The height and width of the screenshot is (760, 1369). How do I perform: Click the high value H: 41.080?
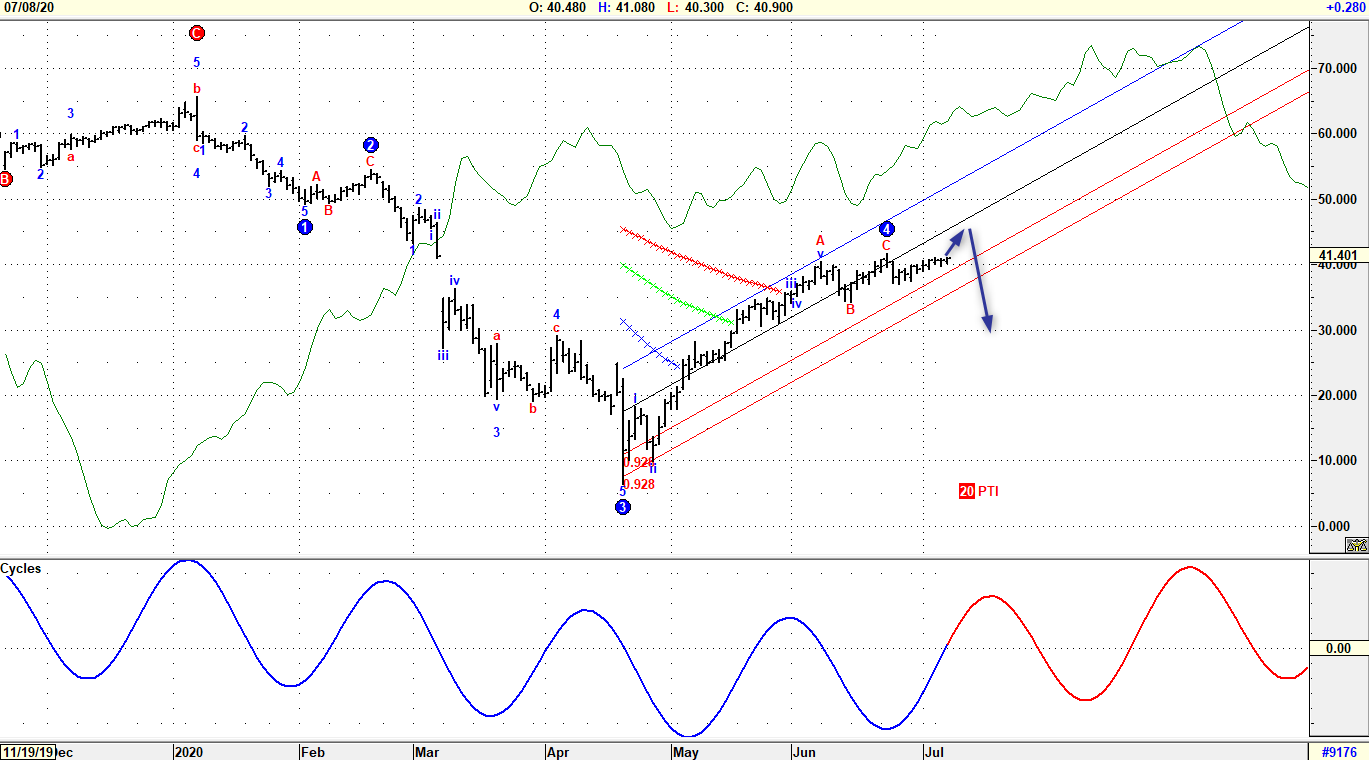[627, 7]
